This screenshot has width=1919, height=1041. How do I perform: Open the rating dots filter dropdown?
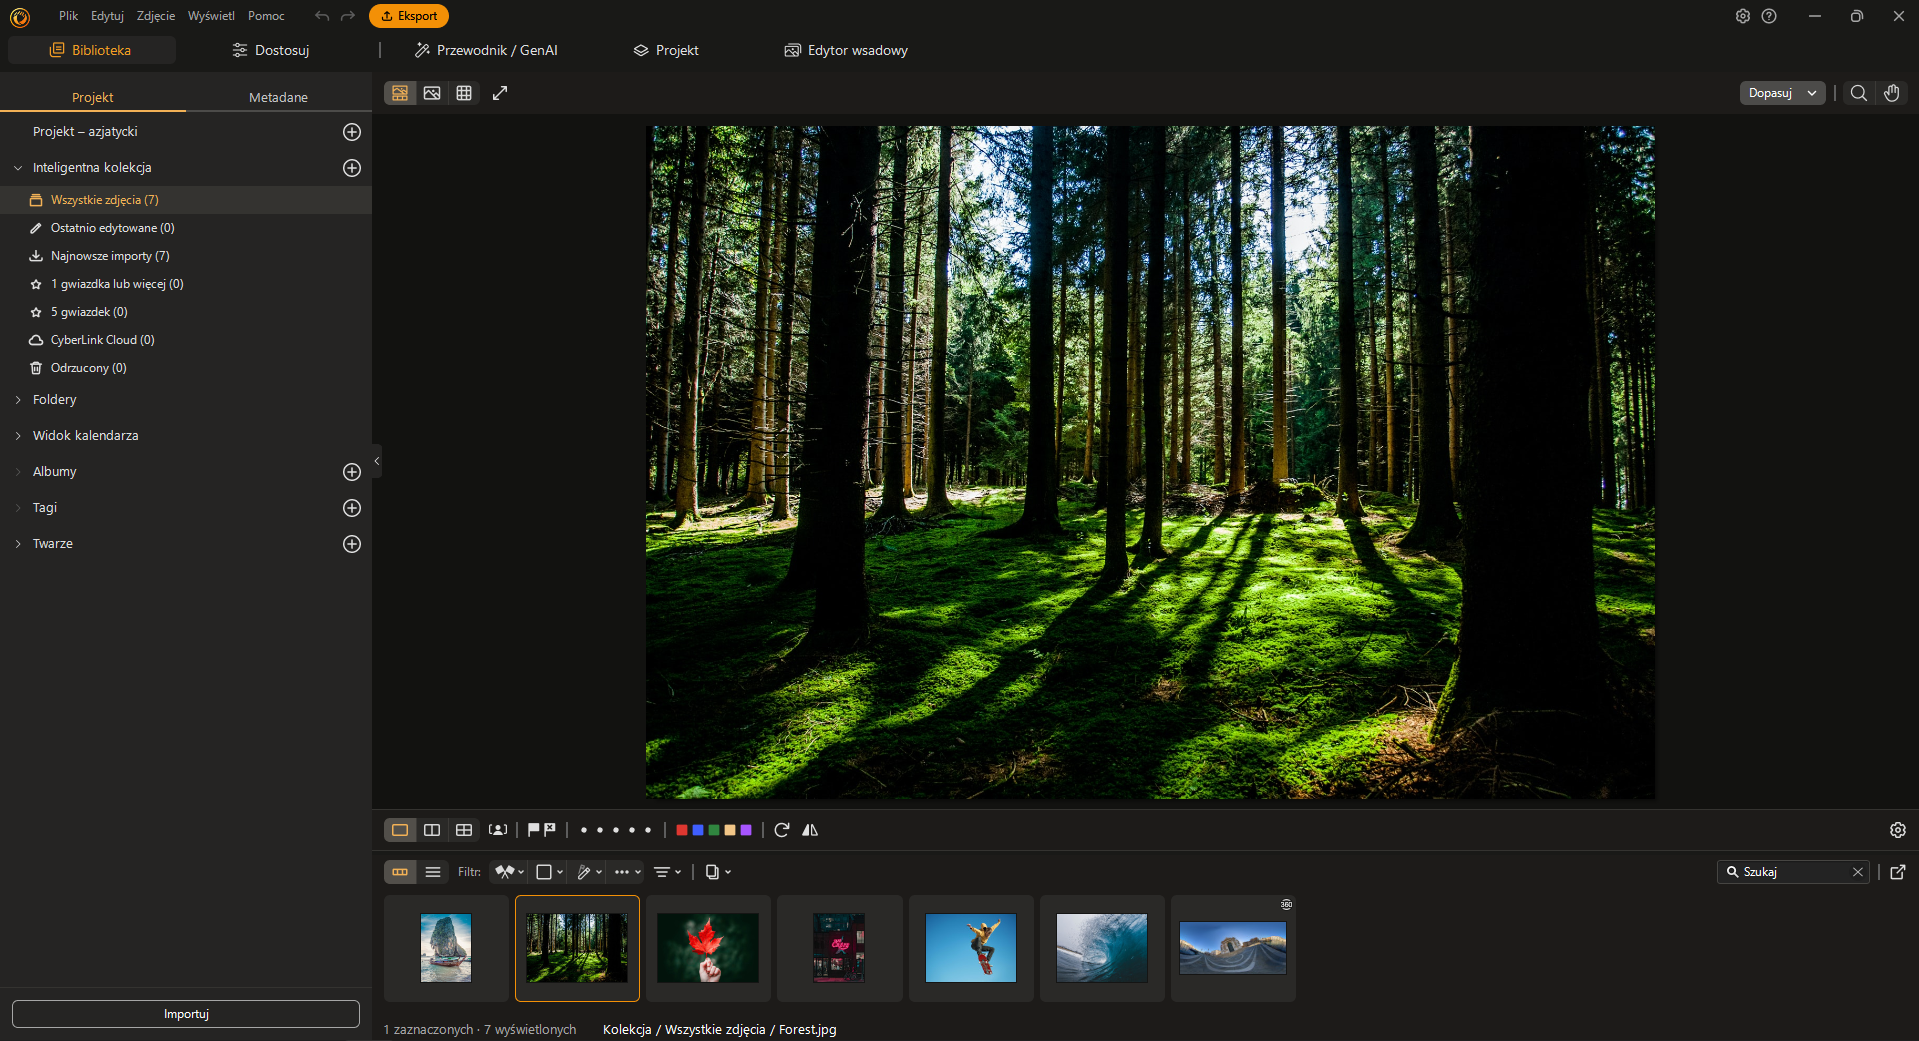(x=628, y=872)
